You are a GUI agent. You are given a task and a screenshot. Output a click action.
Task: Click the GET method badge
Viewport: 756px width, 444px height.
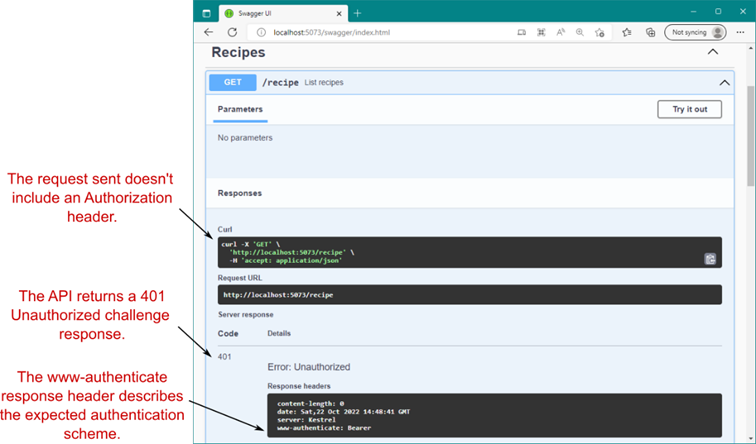pyautogui.click(x=232, y=82)
